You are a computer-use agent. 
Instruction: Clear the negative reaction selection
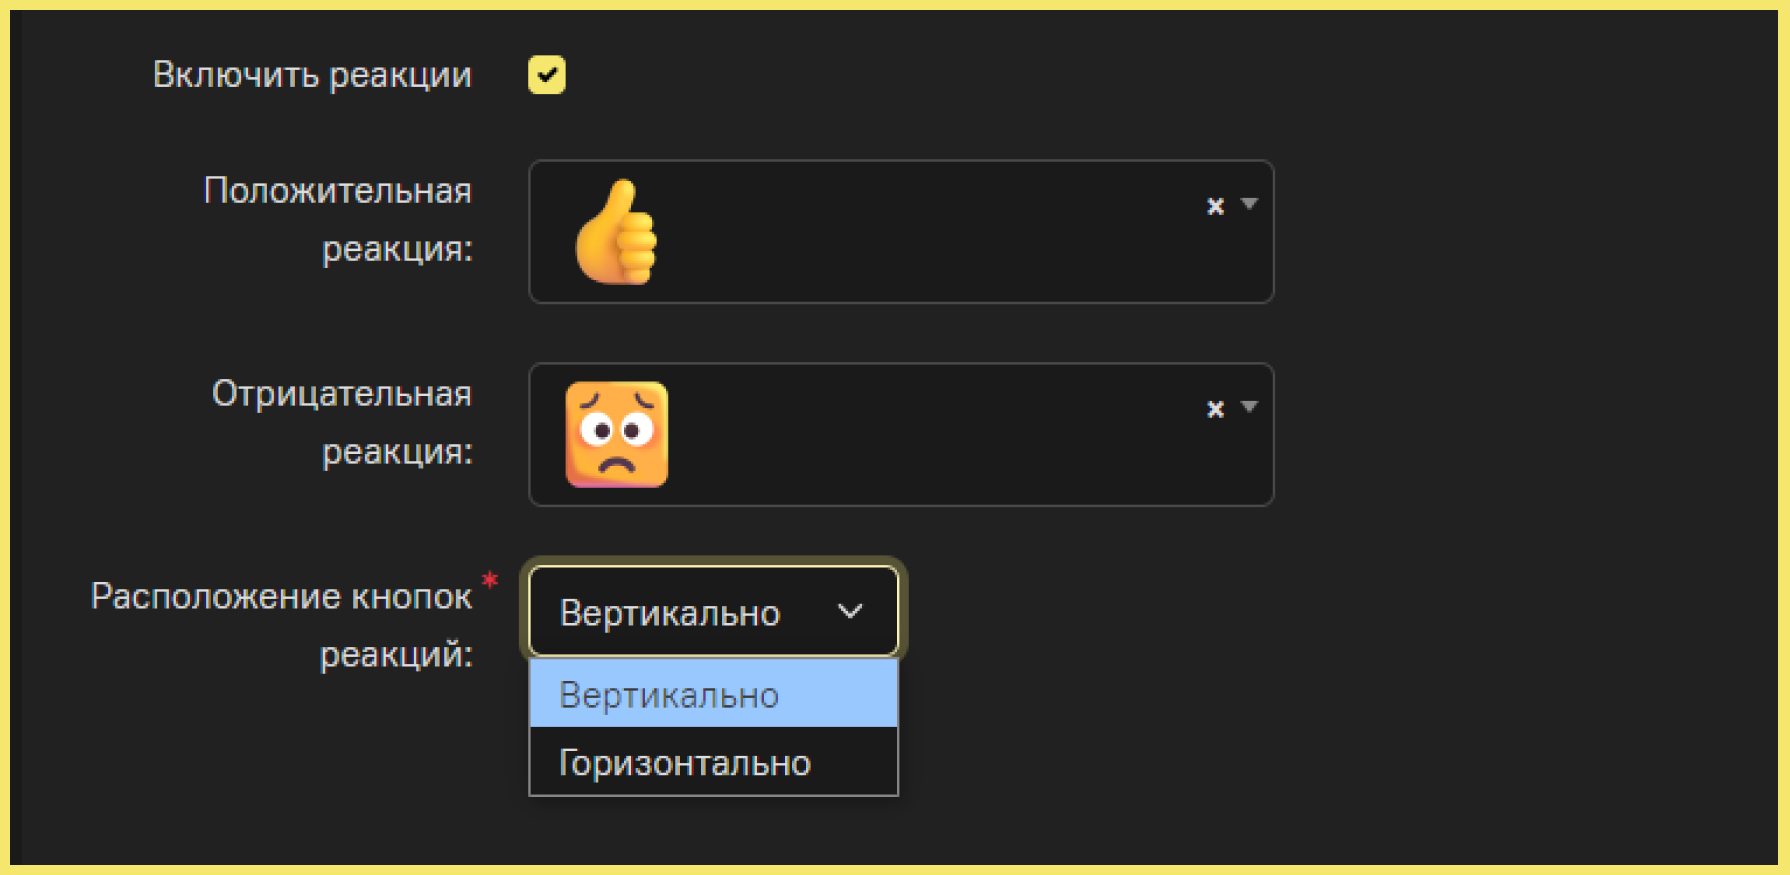coord(1215,409)
